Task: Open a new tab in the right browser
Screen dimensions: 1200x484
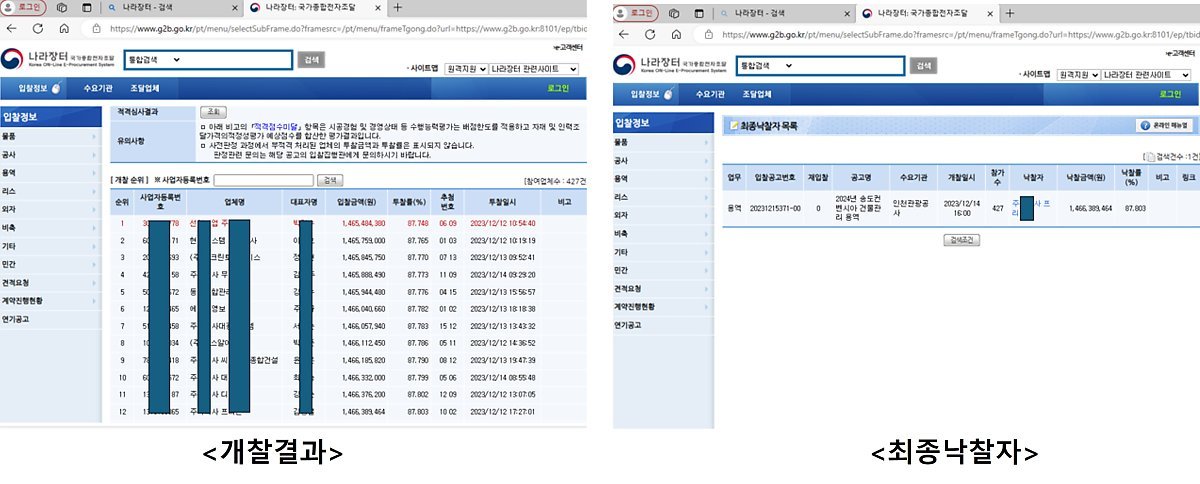Action: [1011, 12]
